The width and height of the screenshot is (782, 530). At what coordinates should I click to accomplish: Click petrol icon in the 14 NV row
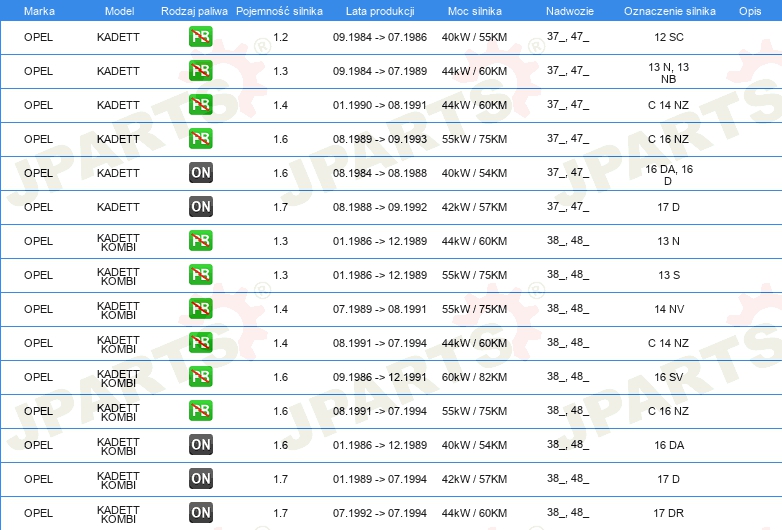[200, 309]
